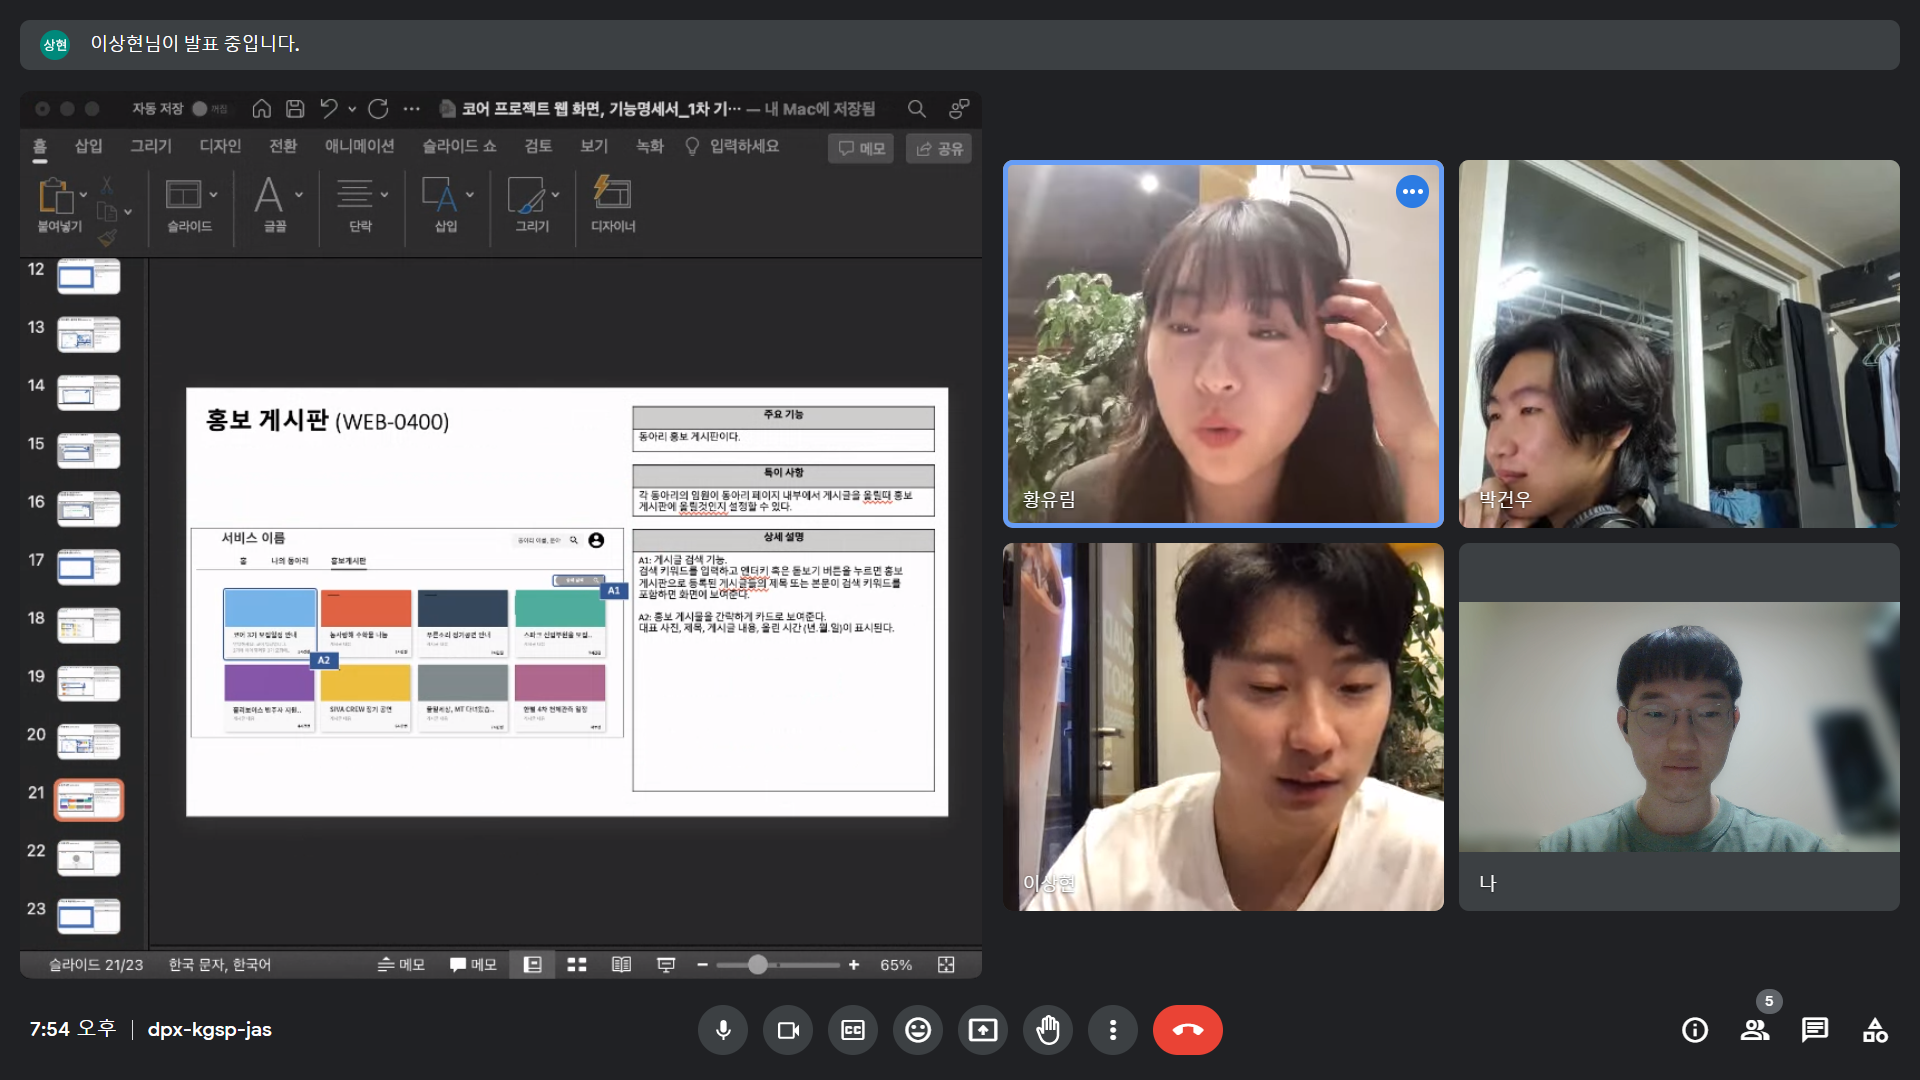1920x1080 pixels.
Task: Open the 애니메이션 ribbon tab
Action: (359, 146)
